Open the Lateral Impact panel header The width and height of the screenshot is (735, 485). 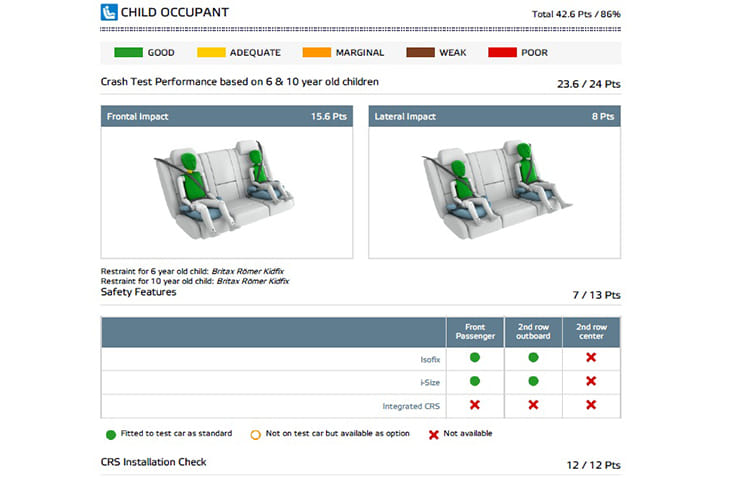pos(494,117)
